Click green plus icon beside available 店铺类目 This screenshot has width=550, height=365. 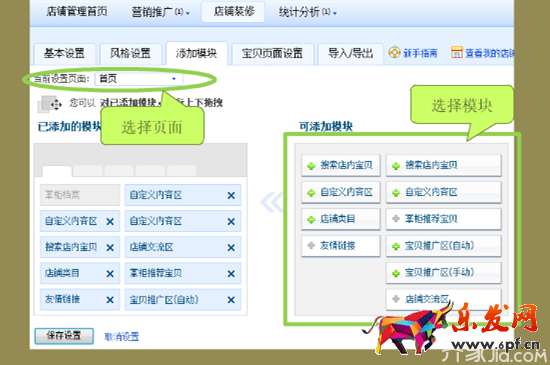coord(311,219)
